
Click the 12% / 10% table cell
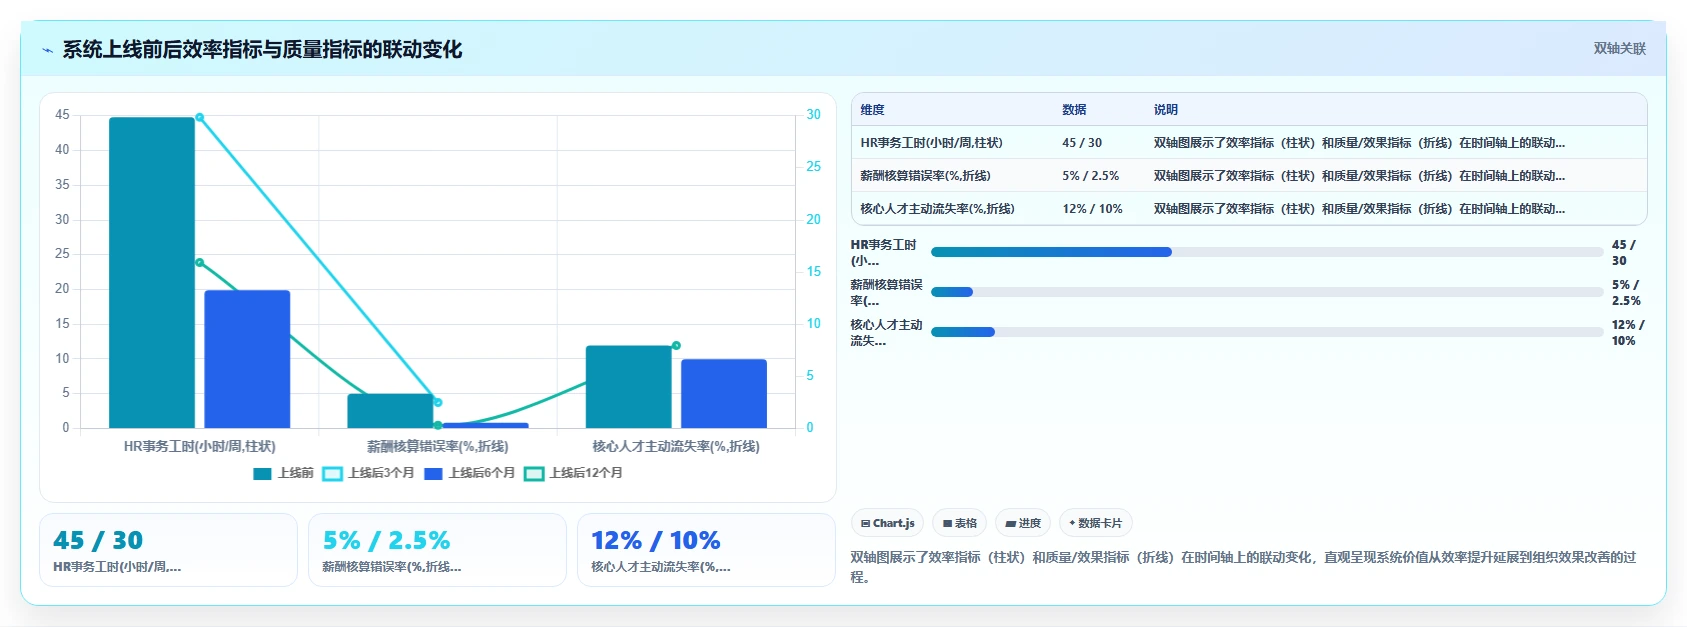click(x=1092, y=209)
